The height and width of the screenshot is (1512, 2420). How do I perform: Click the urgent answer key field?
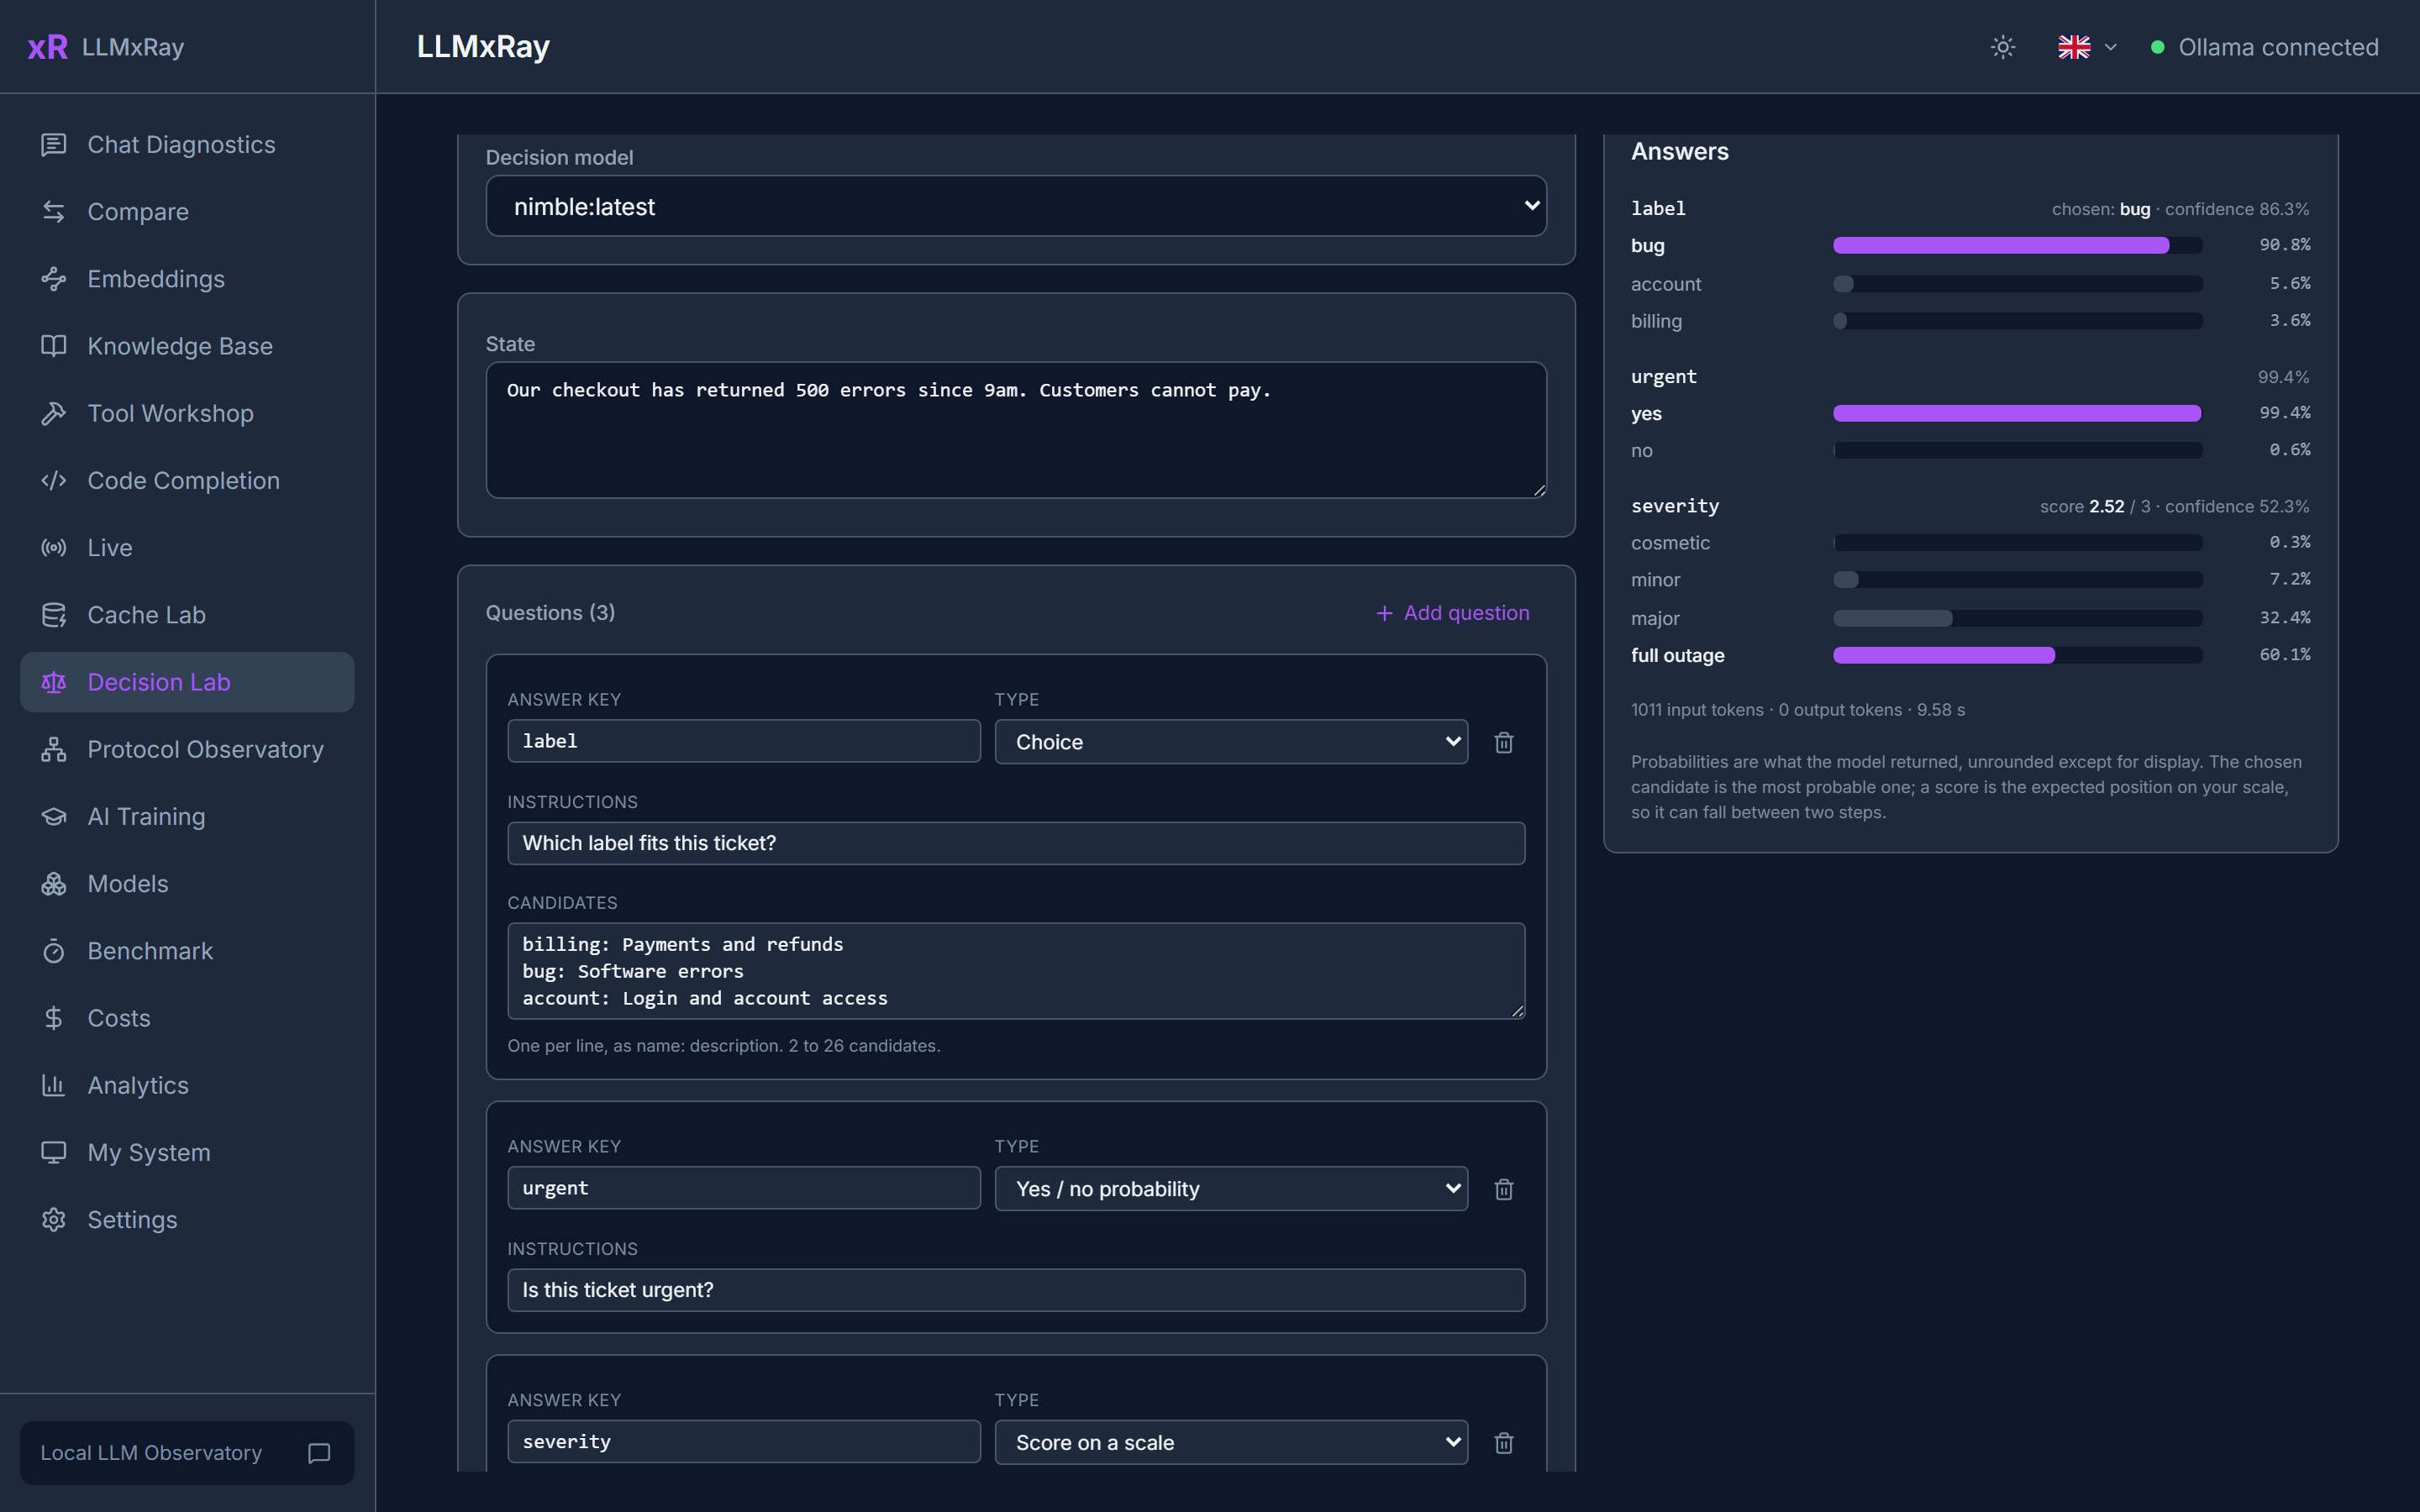click(744, 1188)
